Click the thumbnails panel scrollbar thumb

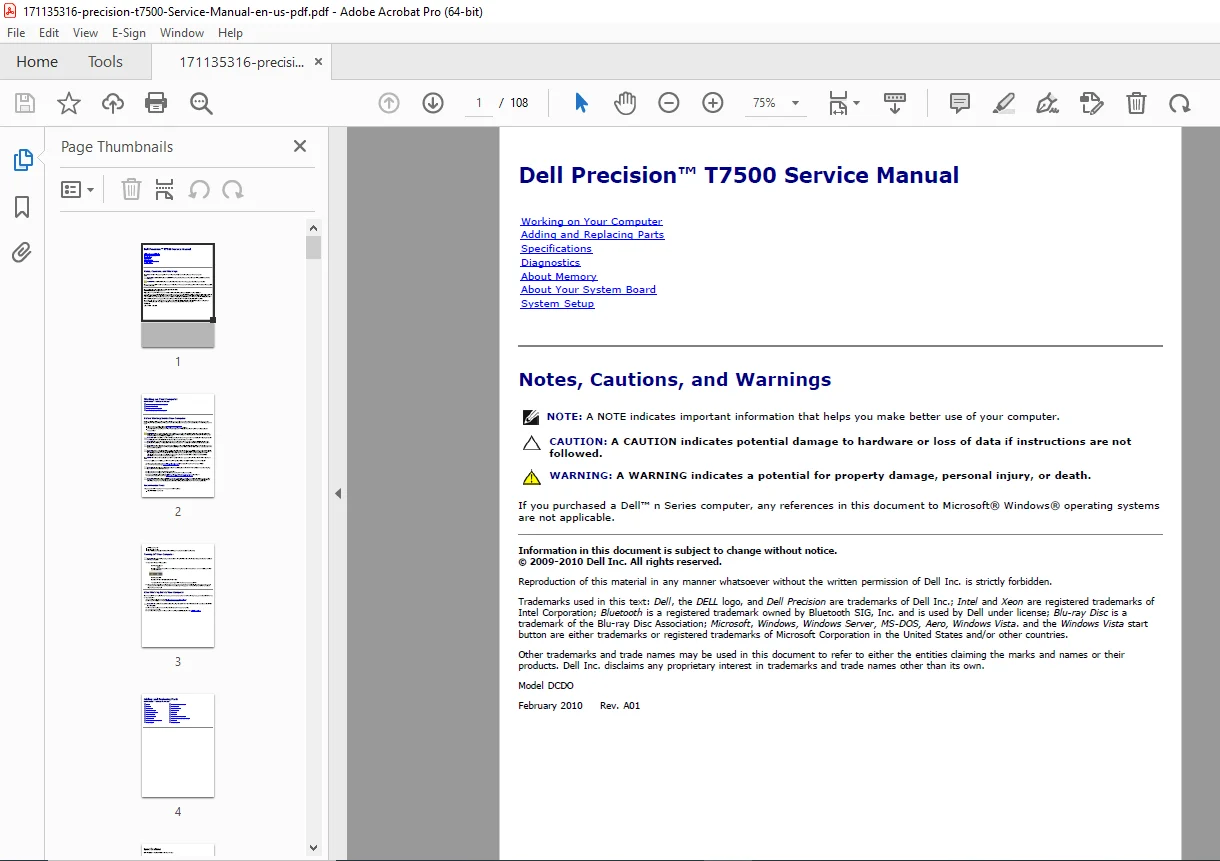click(314, 247)
